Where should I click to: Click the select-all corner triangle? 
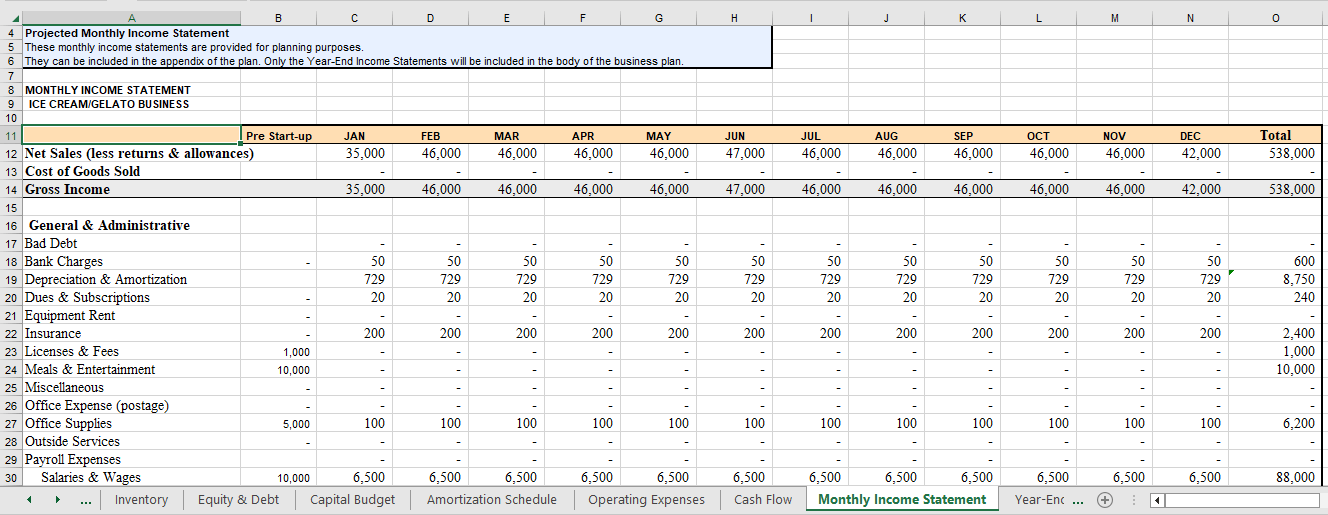click(10, 17)
